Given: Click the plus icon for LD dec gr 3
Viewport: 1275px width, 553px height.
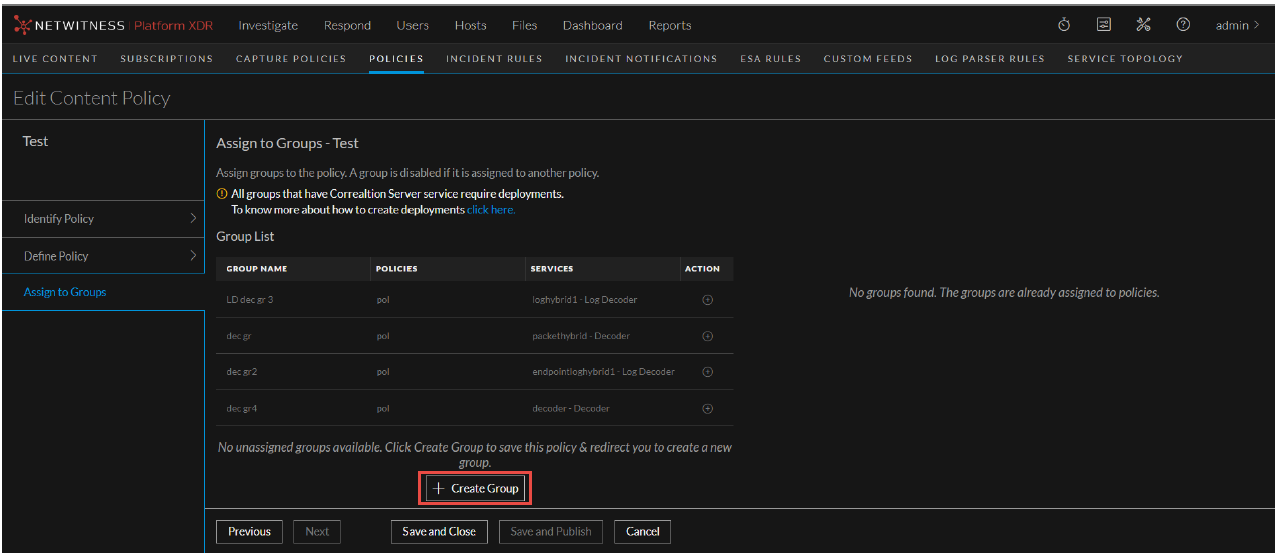Looking at the screenshot, I should (x=708, y=300).
